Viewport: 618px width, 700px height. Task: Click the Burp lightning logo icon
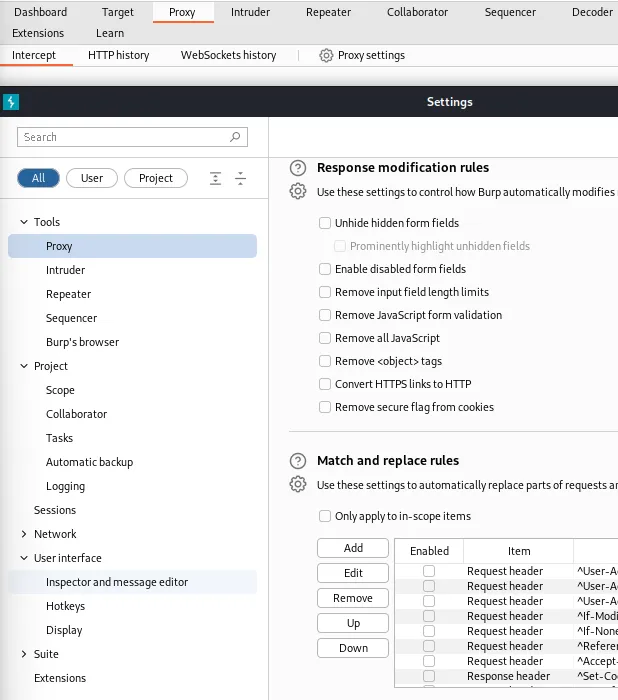pos(11,102)
